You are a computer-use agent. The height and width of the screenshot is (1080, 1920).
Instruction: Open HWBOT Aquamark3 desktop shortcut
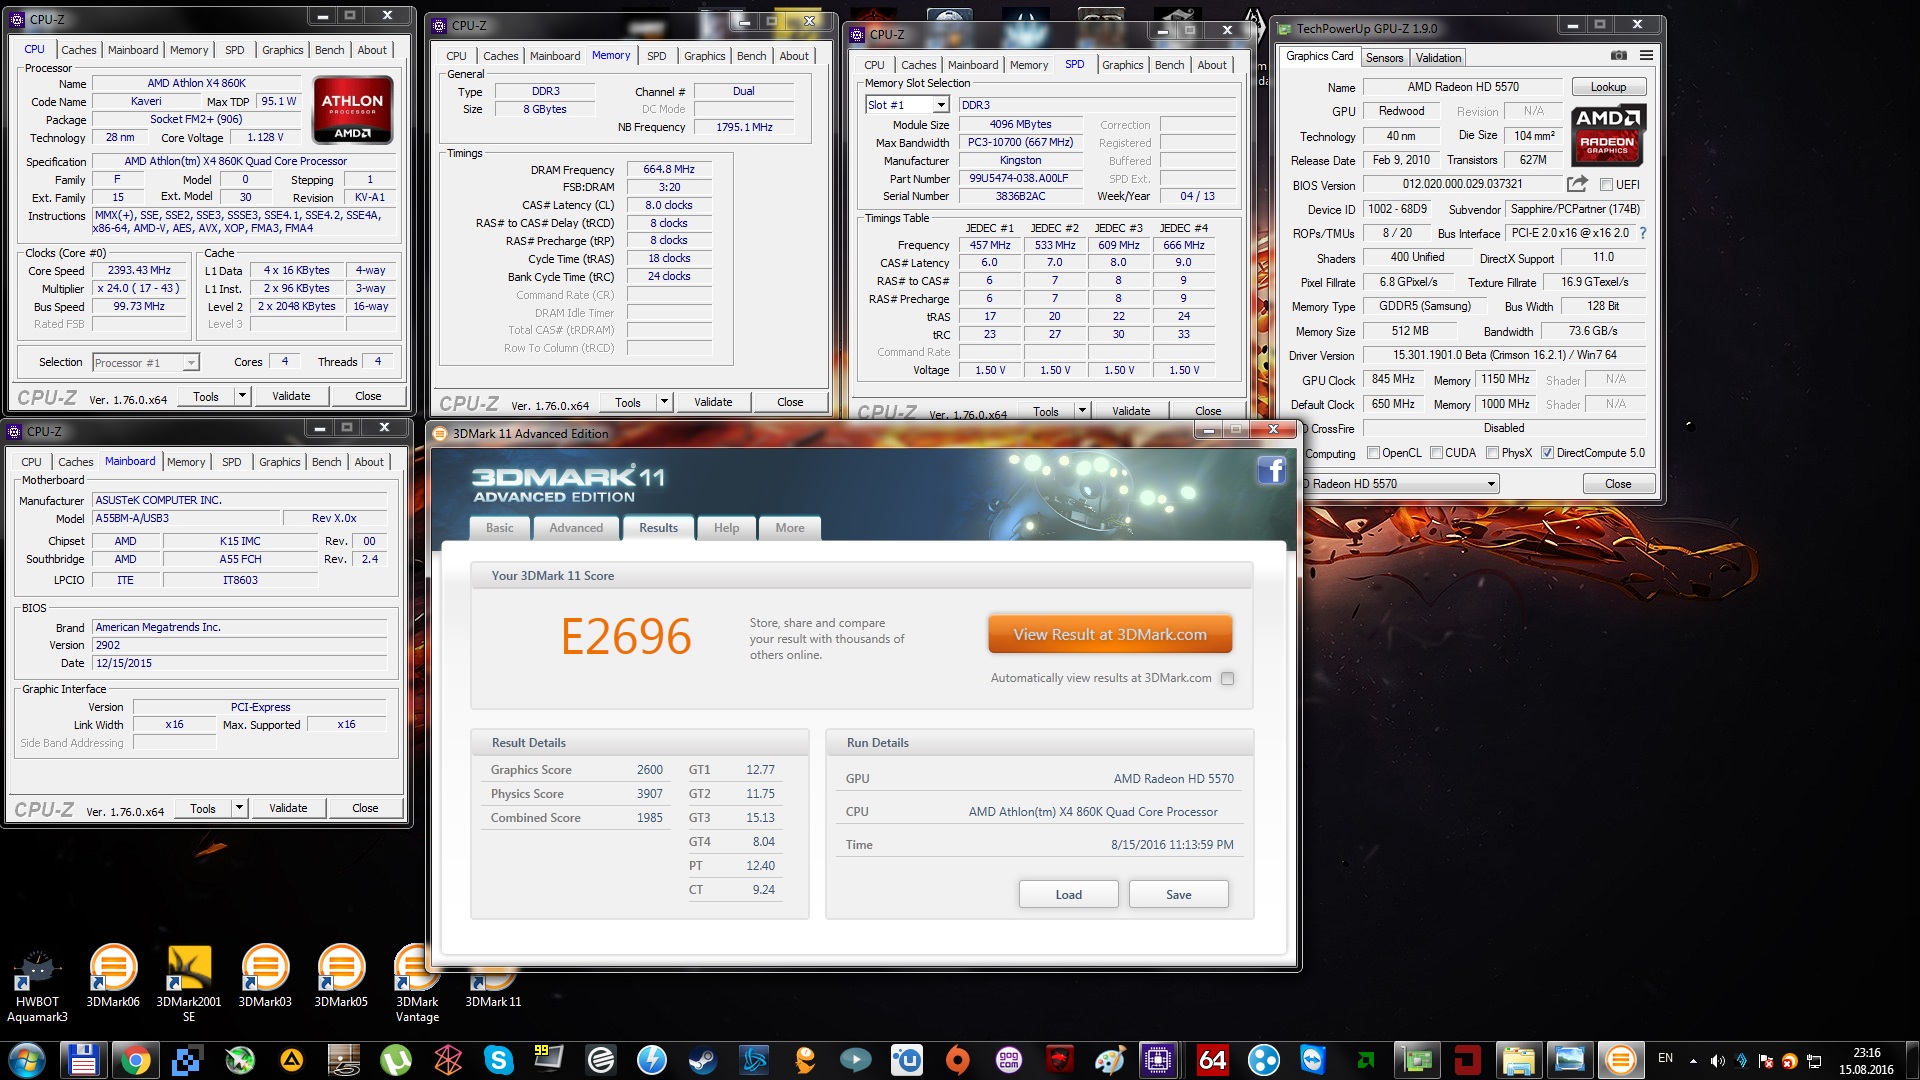[37, 985]
